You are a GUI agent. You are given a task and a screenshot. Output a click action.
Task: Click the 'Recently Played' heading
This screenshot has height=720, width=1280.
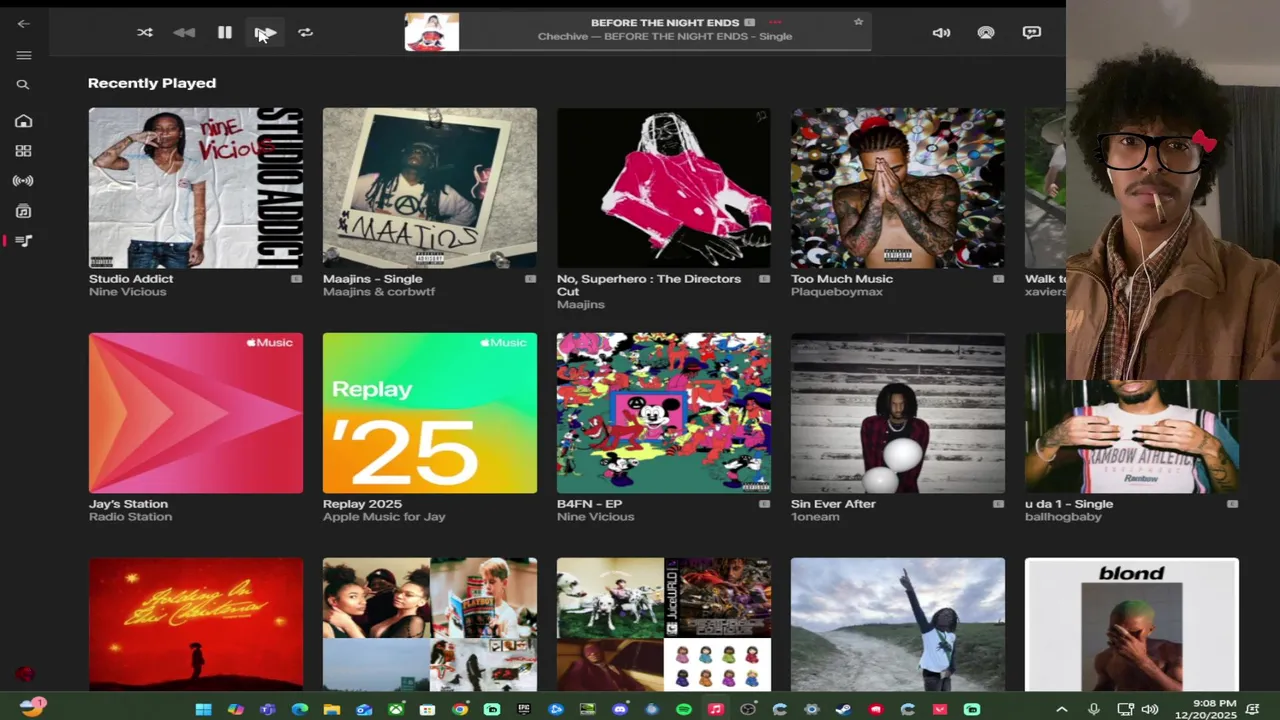click(152, 83)
